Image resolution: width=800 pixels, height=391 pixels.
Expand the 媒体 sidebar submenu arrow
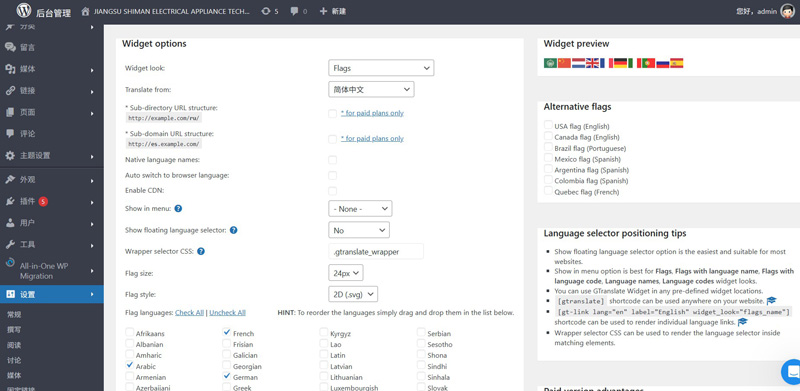point(92,70)
